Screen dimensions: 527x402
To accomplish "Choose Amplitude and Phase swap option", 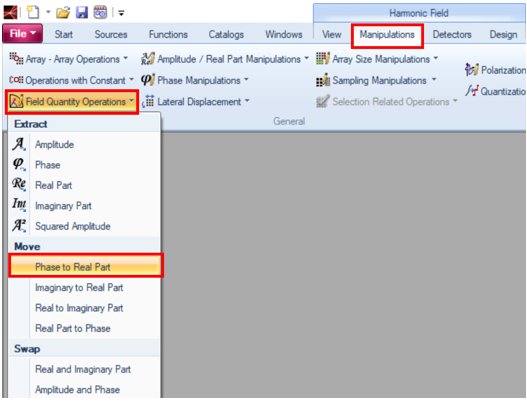I will coord(77,390).
